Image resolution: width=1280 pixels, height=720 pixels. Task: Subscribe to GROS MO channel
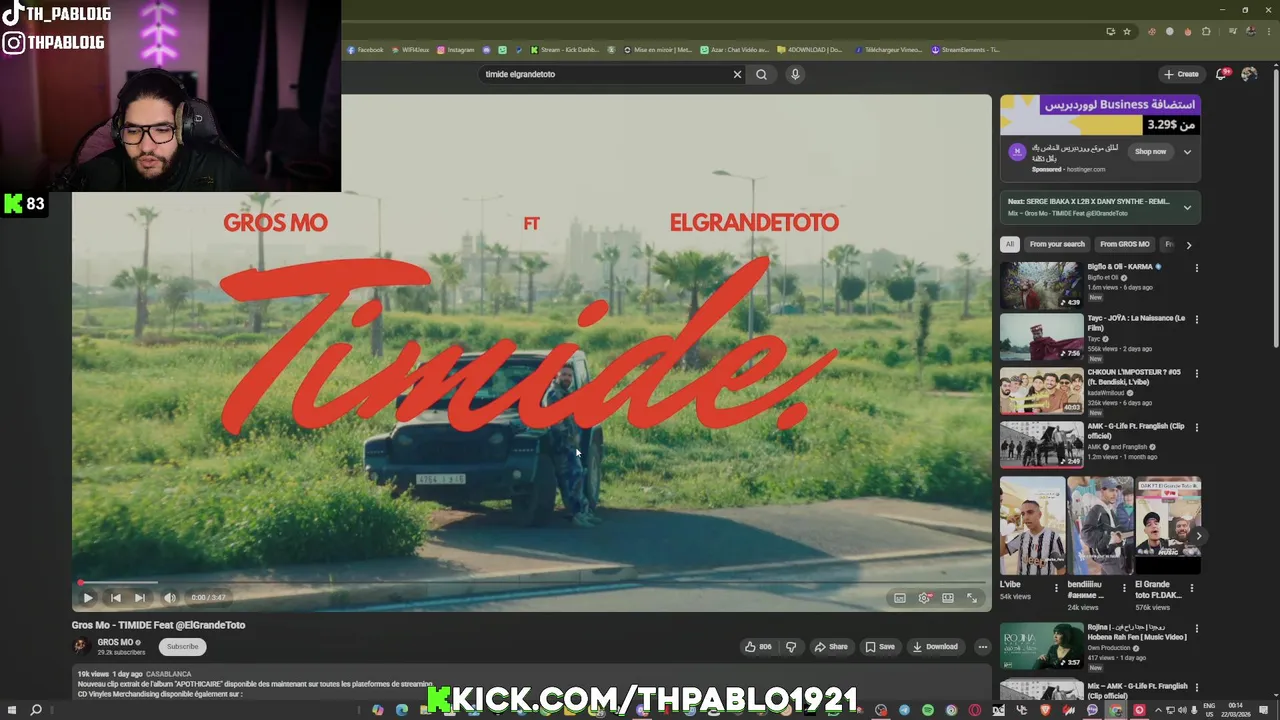click(x=182, y=647)
